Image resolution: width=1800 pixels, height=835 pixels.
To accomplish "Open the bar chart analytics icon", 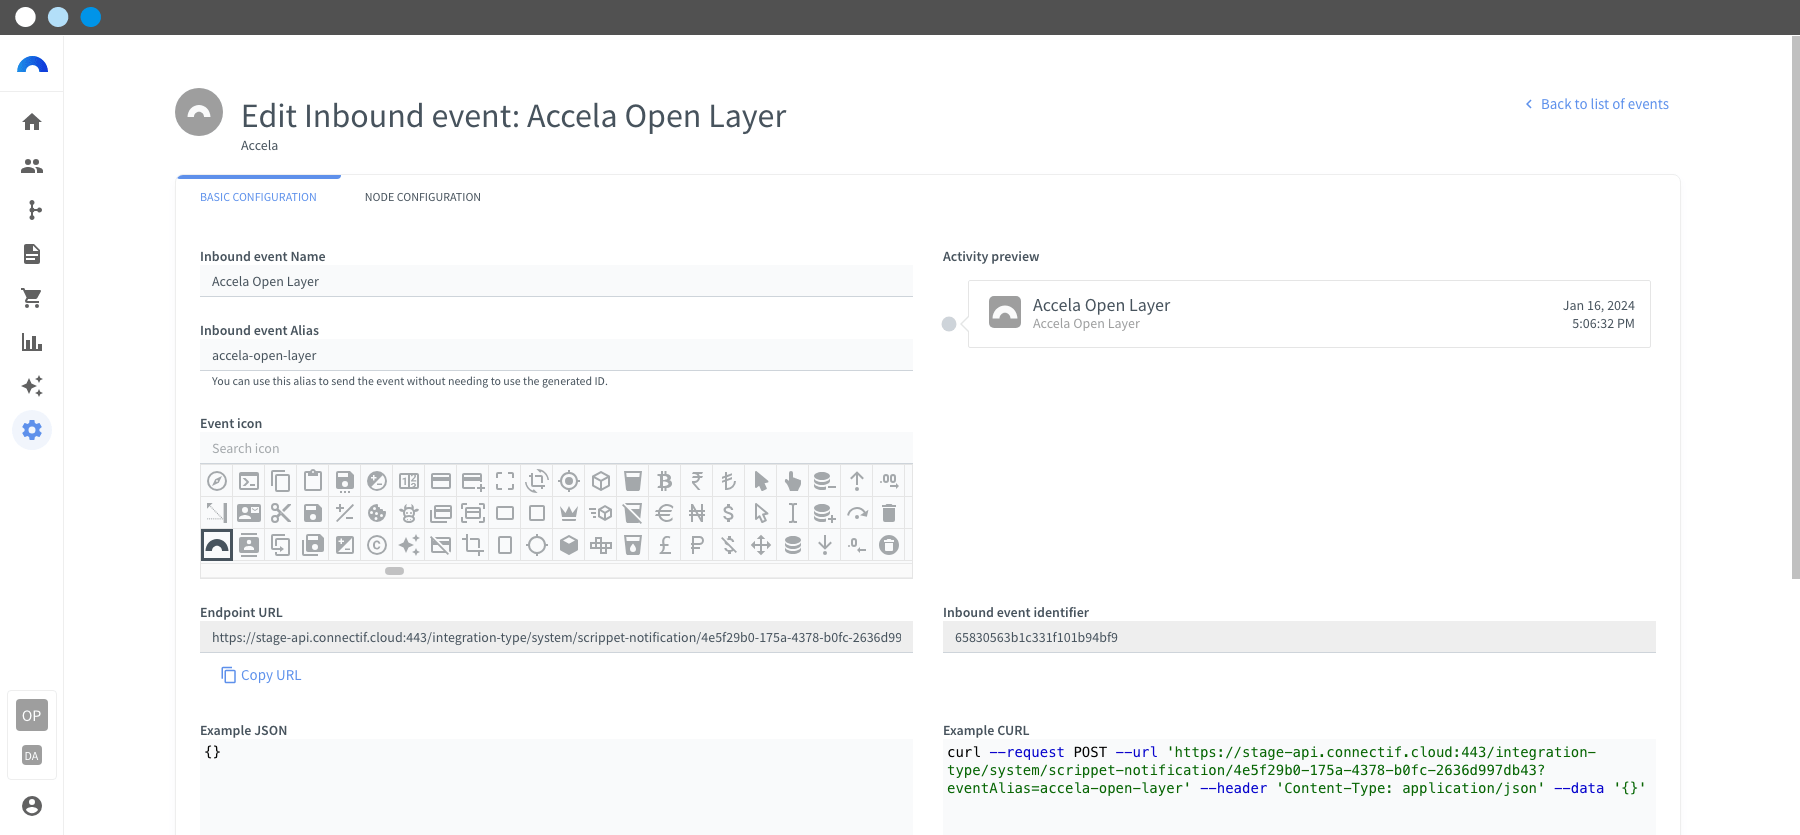I will click(x=32, y=342).
